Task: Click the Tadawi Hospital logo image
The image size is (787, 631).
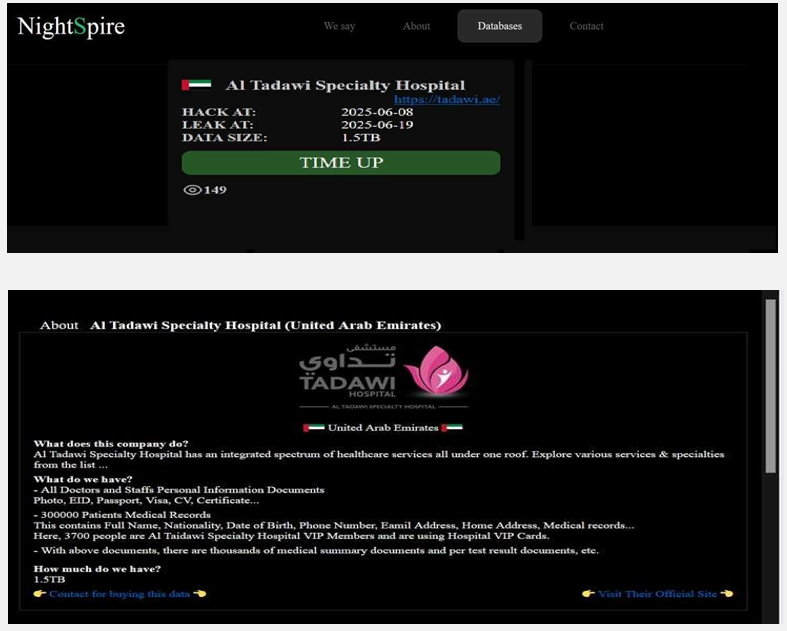Action: tap(383, 376)
